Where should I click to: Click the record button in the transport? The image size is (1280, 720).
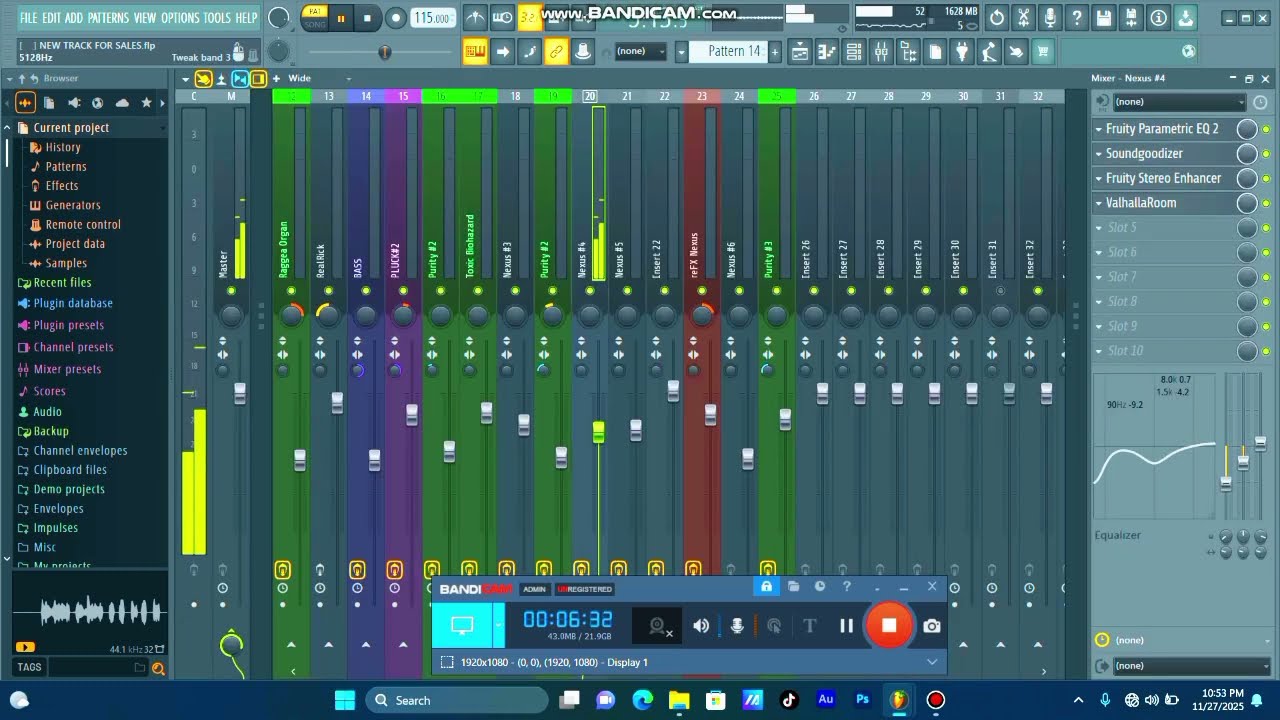396,18
